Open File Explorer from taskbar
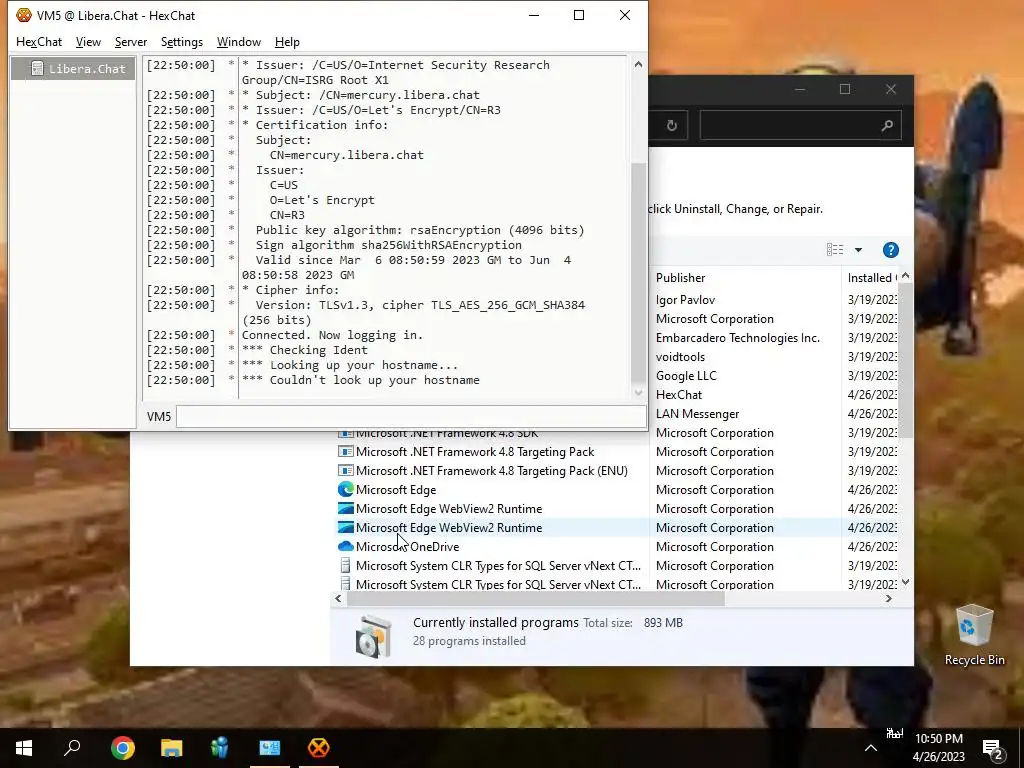Screen dimensions: 1024x768 (x=171, y=748)
